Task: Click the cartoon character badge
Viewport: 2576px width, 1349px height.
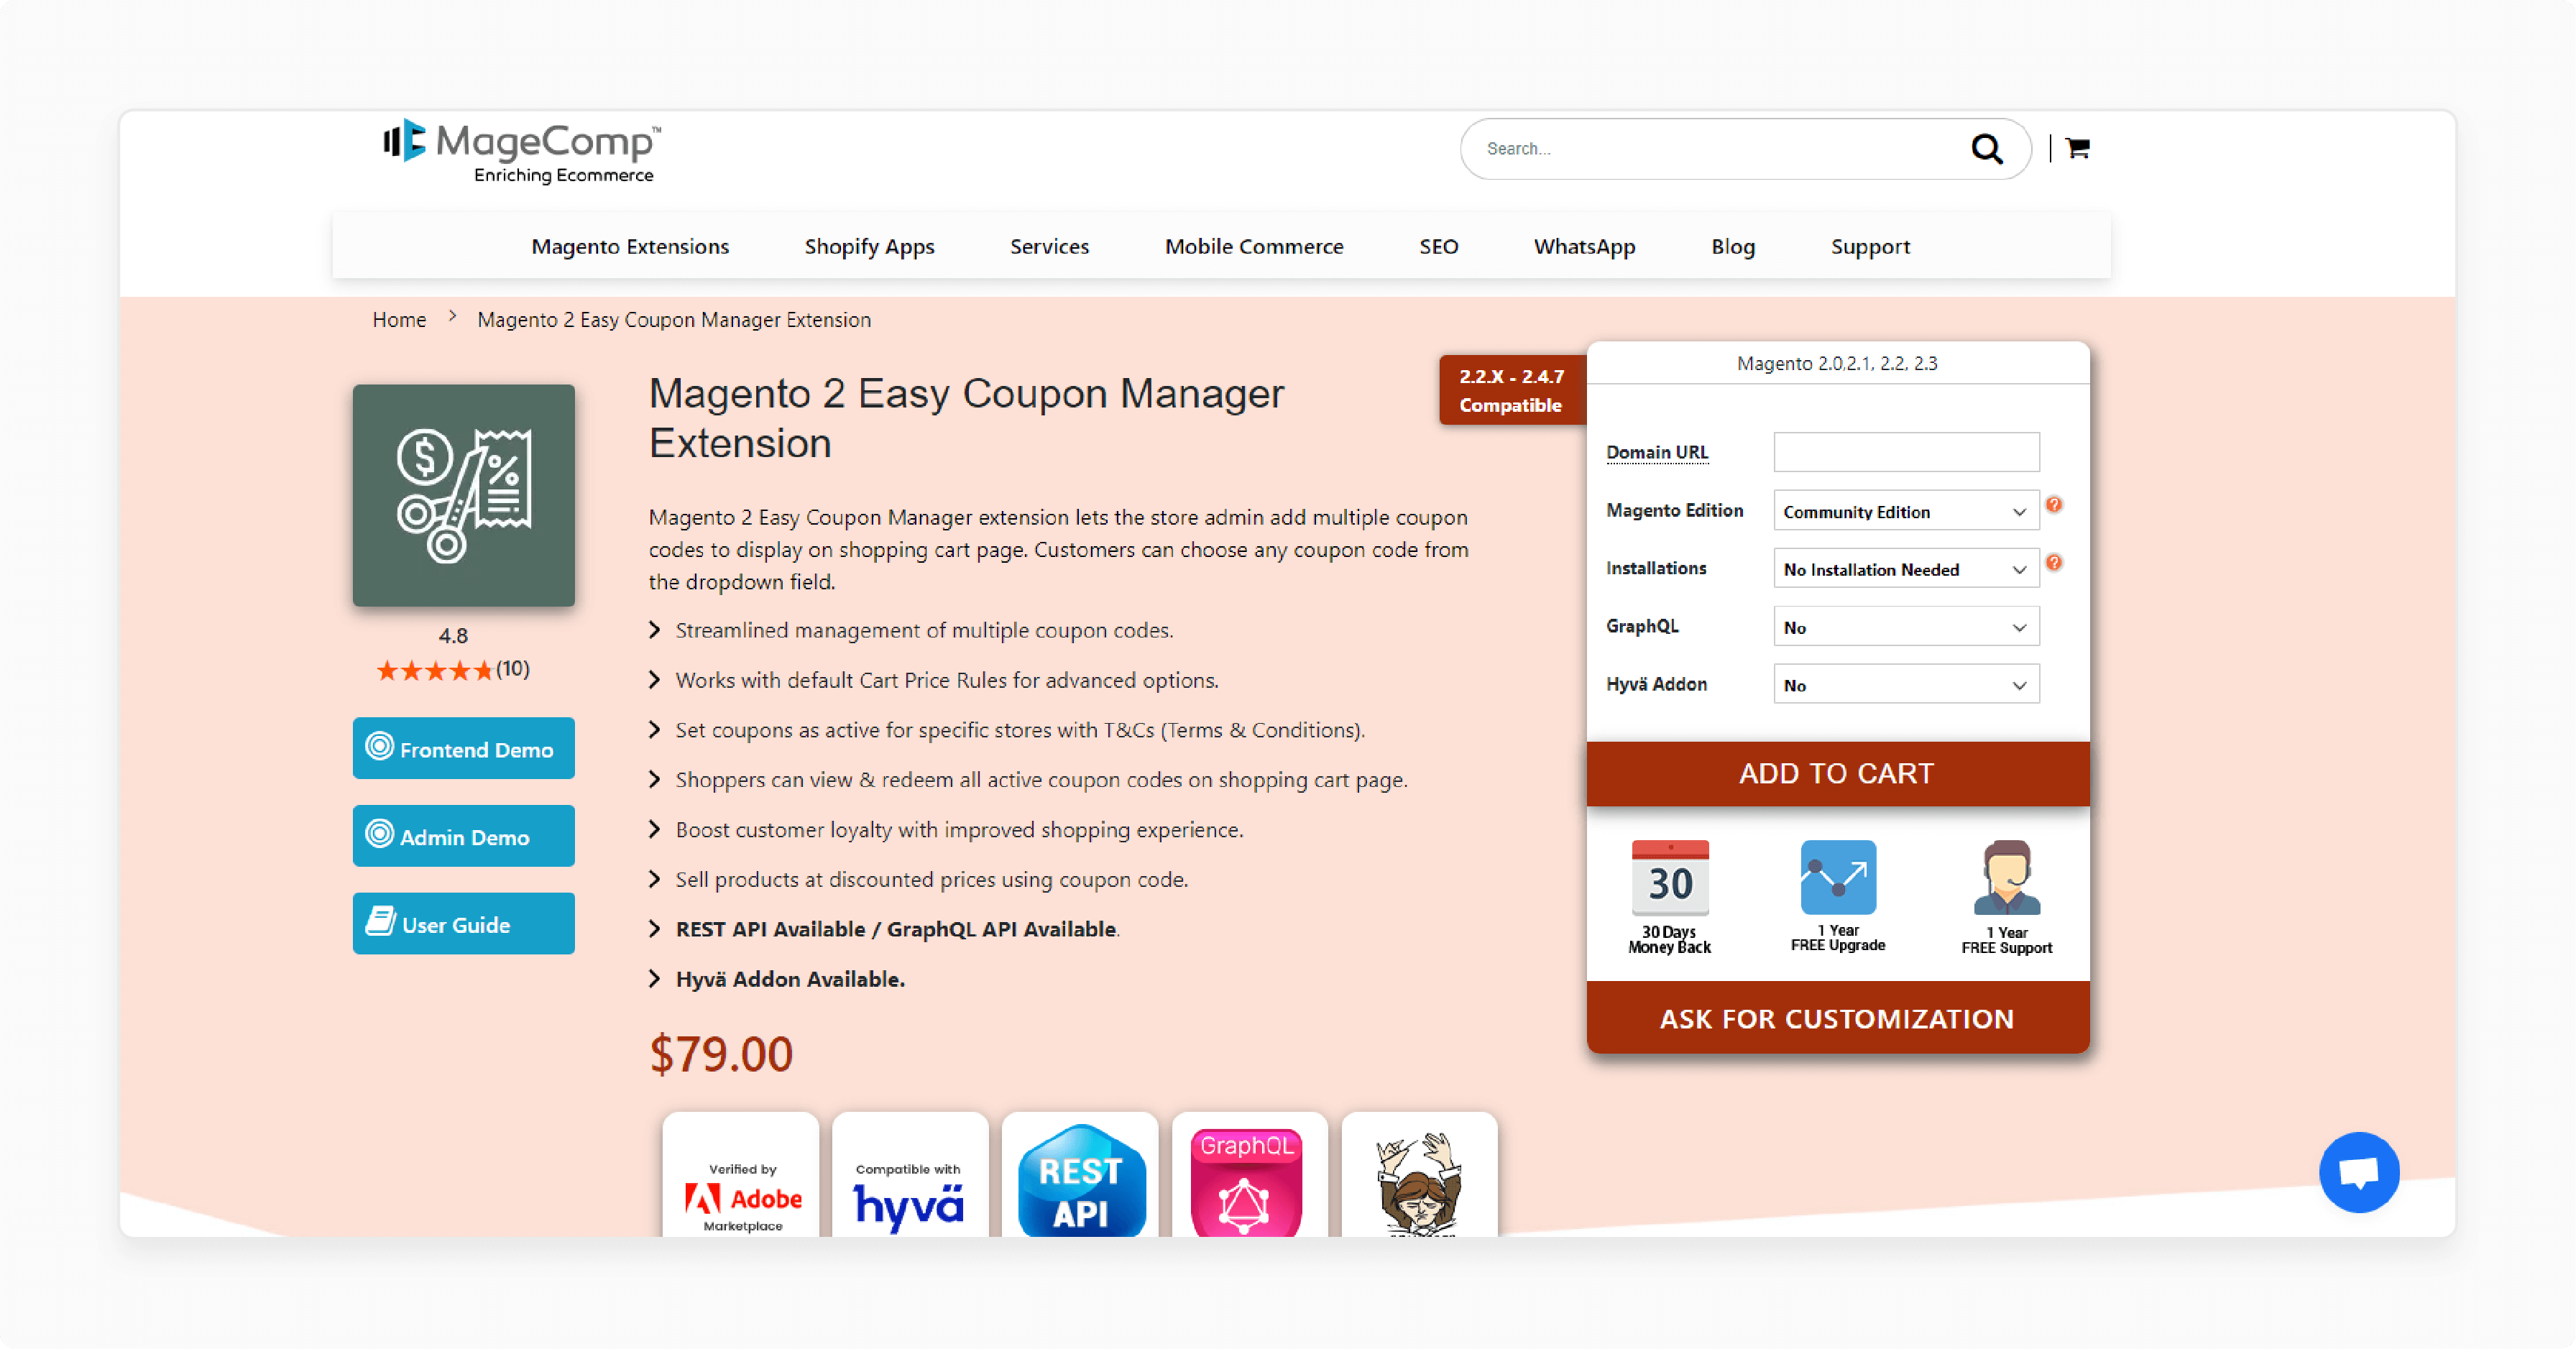Action: [1419, 1176]
